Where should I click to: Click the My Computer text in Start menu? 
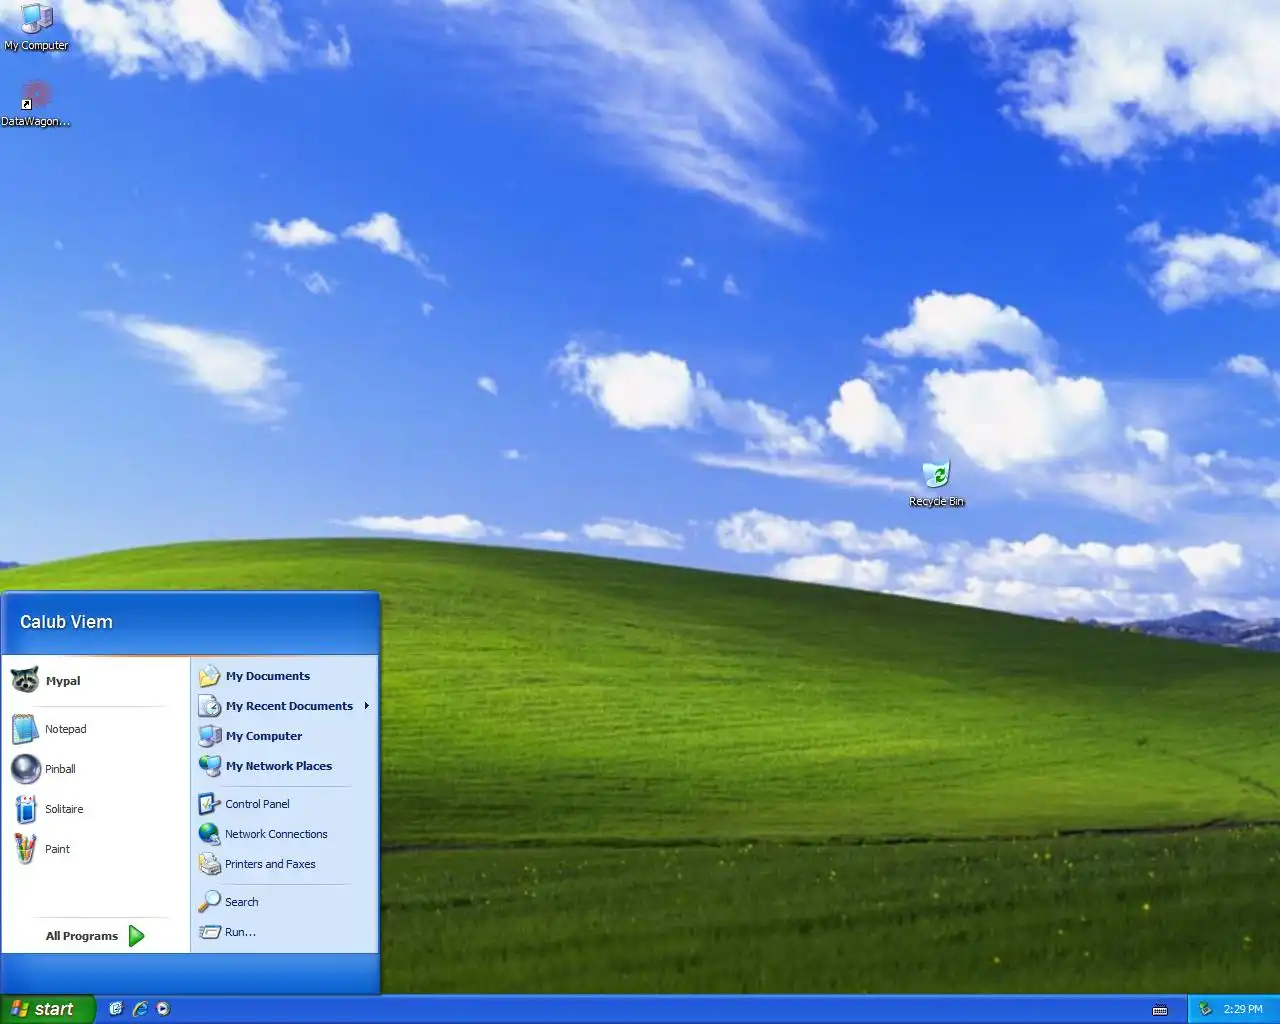pyautogui.click(x=264, y=736)
